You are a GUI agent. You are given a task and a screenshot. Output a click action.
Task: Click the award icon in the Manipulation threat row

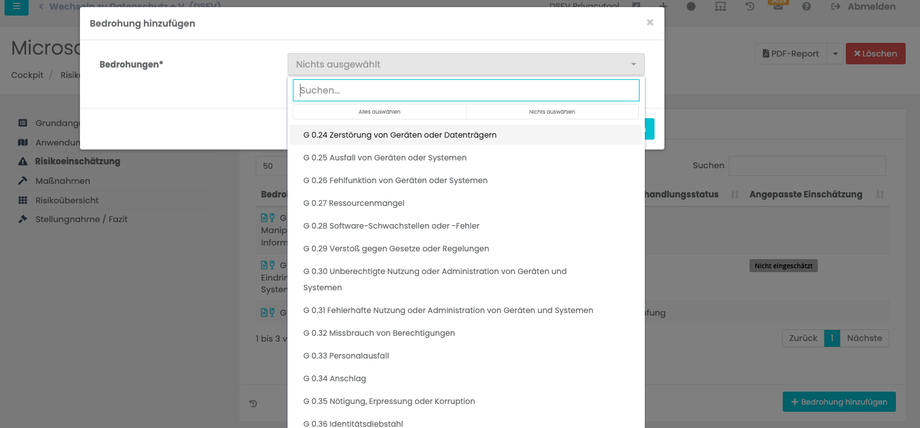tap(272, 218)
